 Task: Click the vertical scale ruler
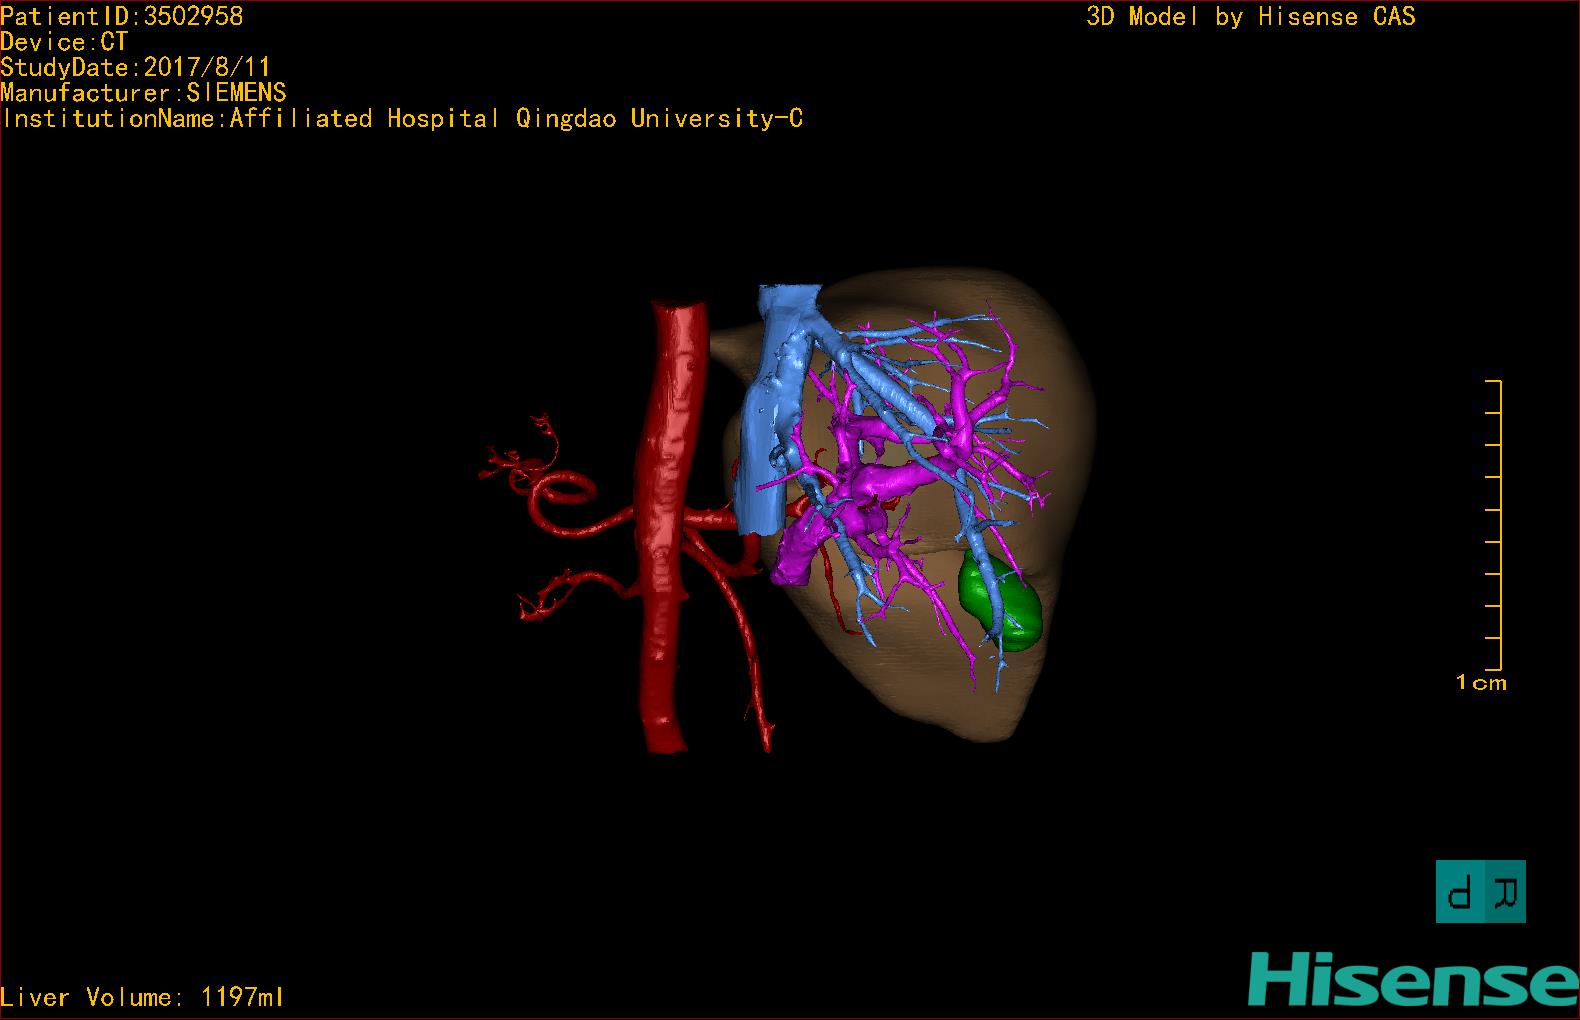tap(1495, 525)
